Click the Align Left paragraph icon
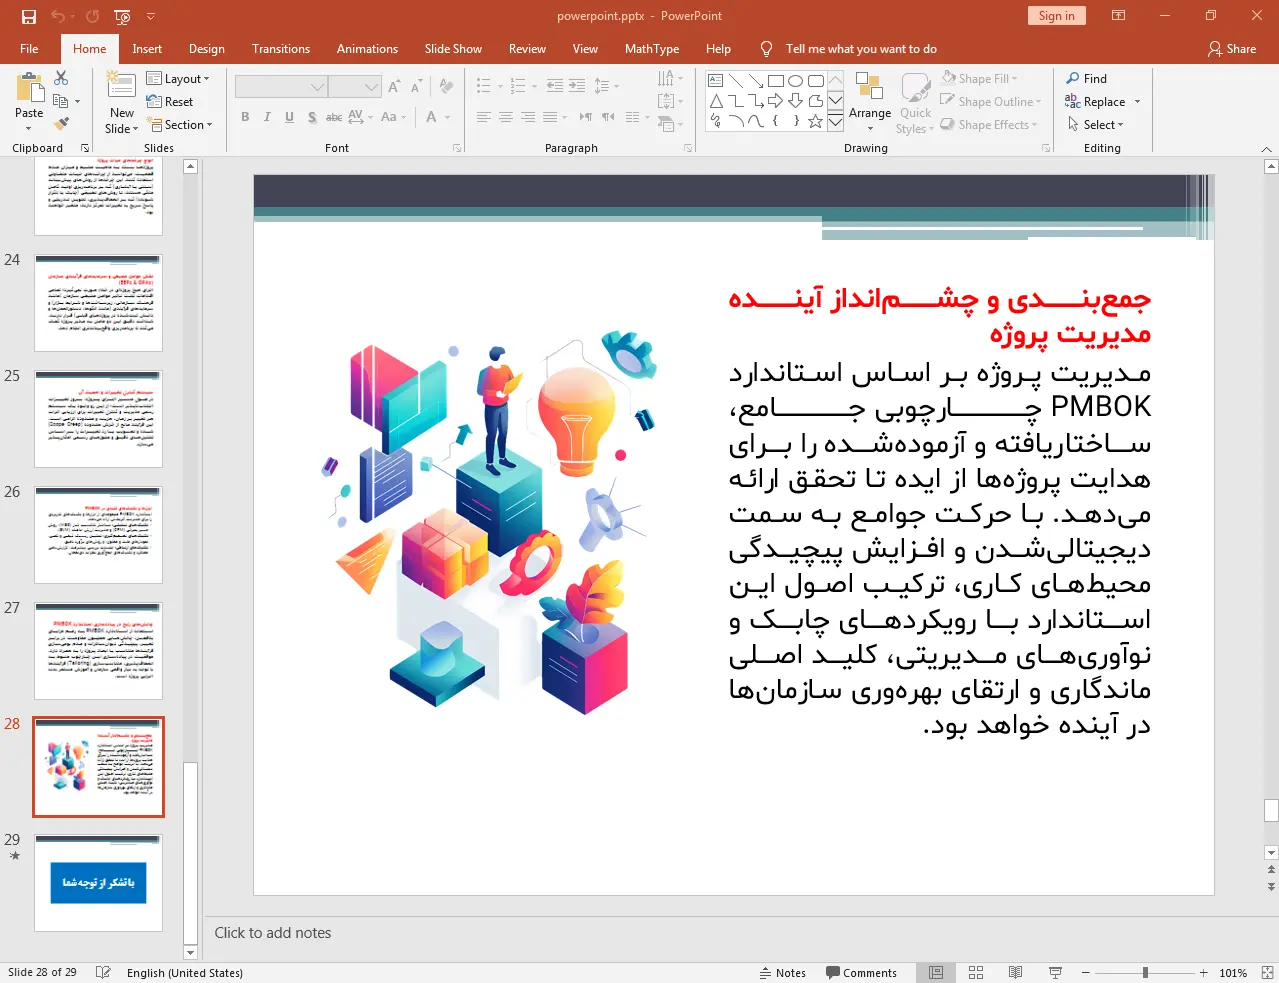Screen dimensions: 1279x983 pyautogui.click(x=483, y=117)
